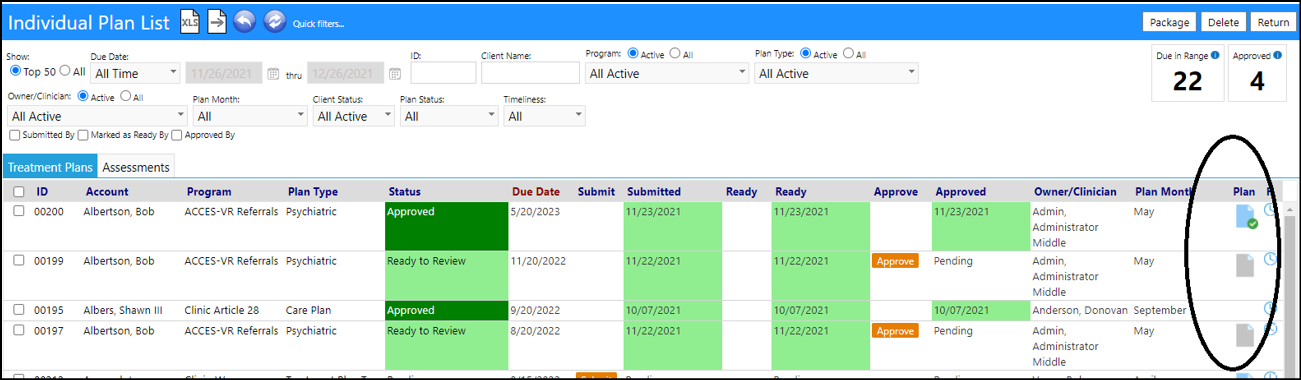Sort by the Plan Type column header
The image size is (1301, 380).
tap(313, 192)
